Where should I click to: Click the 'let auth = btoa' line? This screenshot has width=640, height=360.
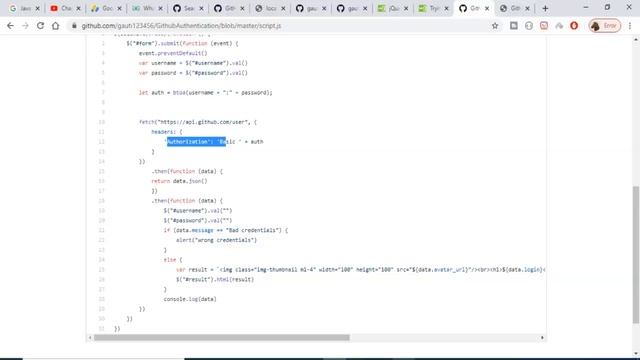point(205,93)
